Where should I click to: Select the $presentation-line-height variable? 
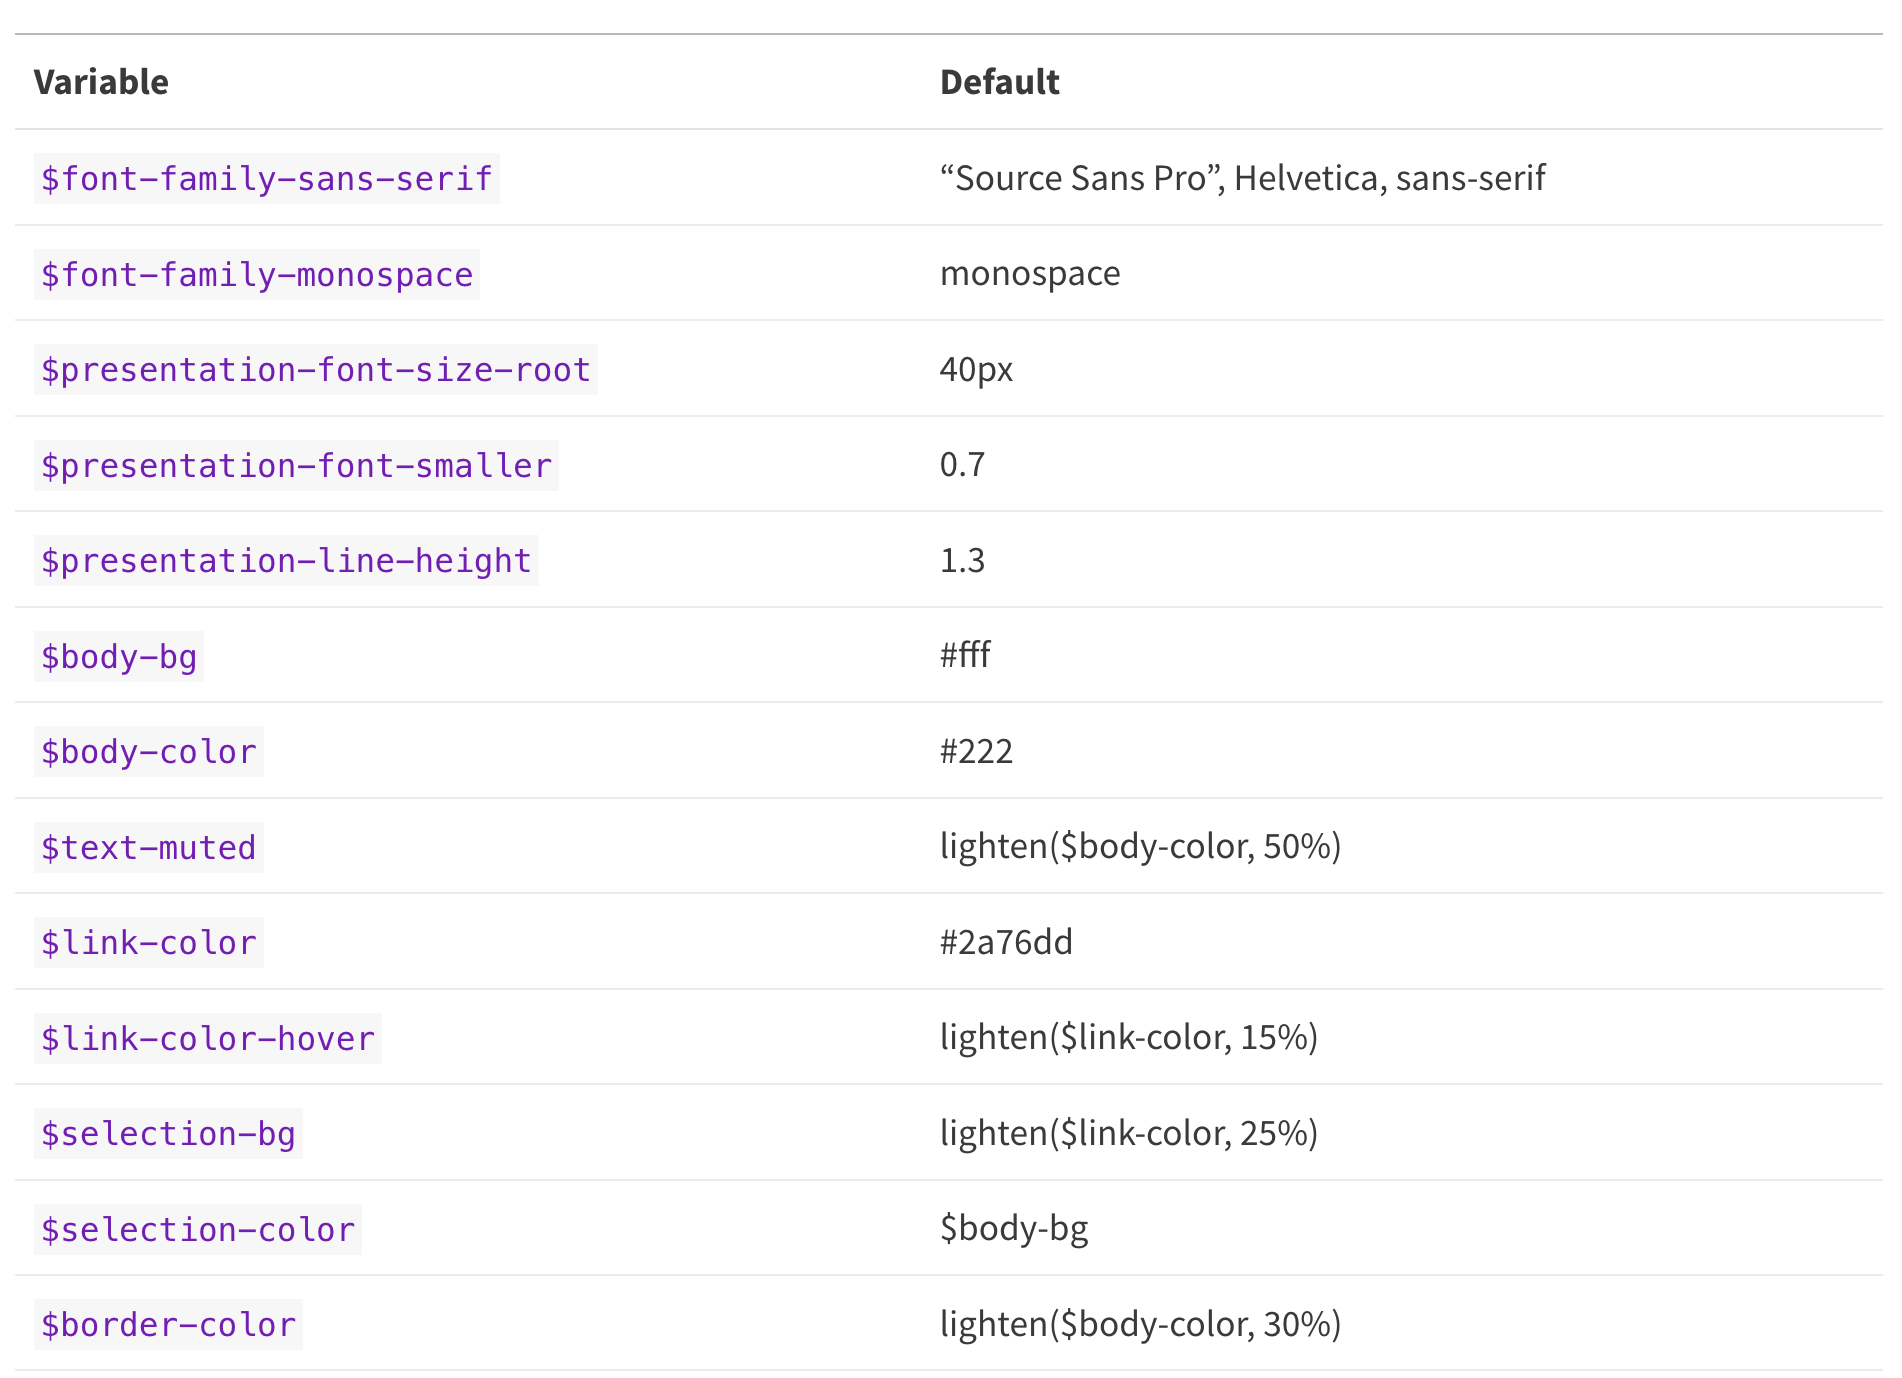pos(286,561)
